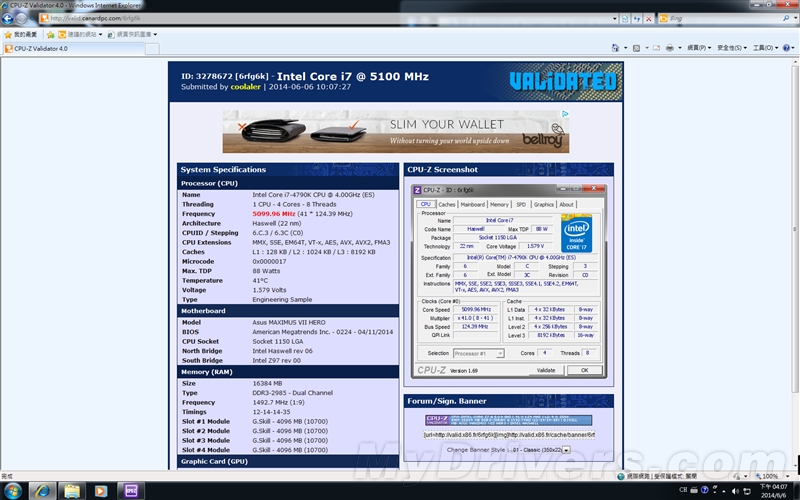Click the Memory tab in CPU-Z screenshot
The height and width of the screenshot is (500, 800).
[499, 204]
